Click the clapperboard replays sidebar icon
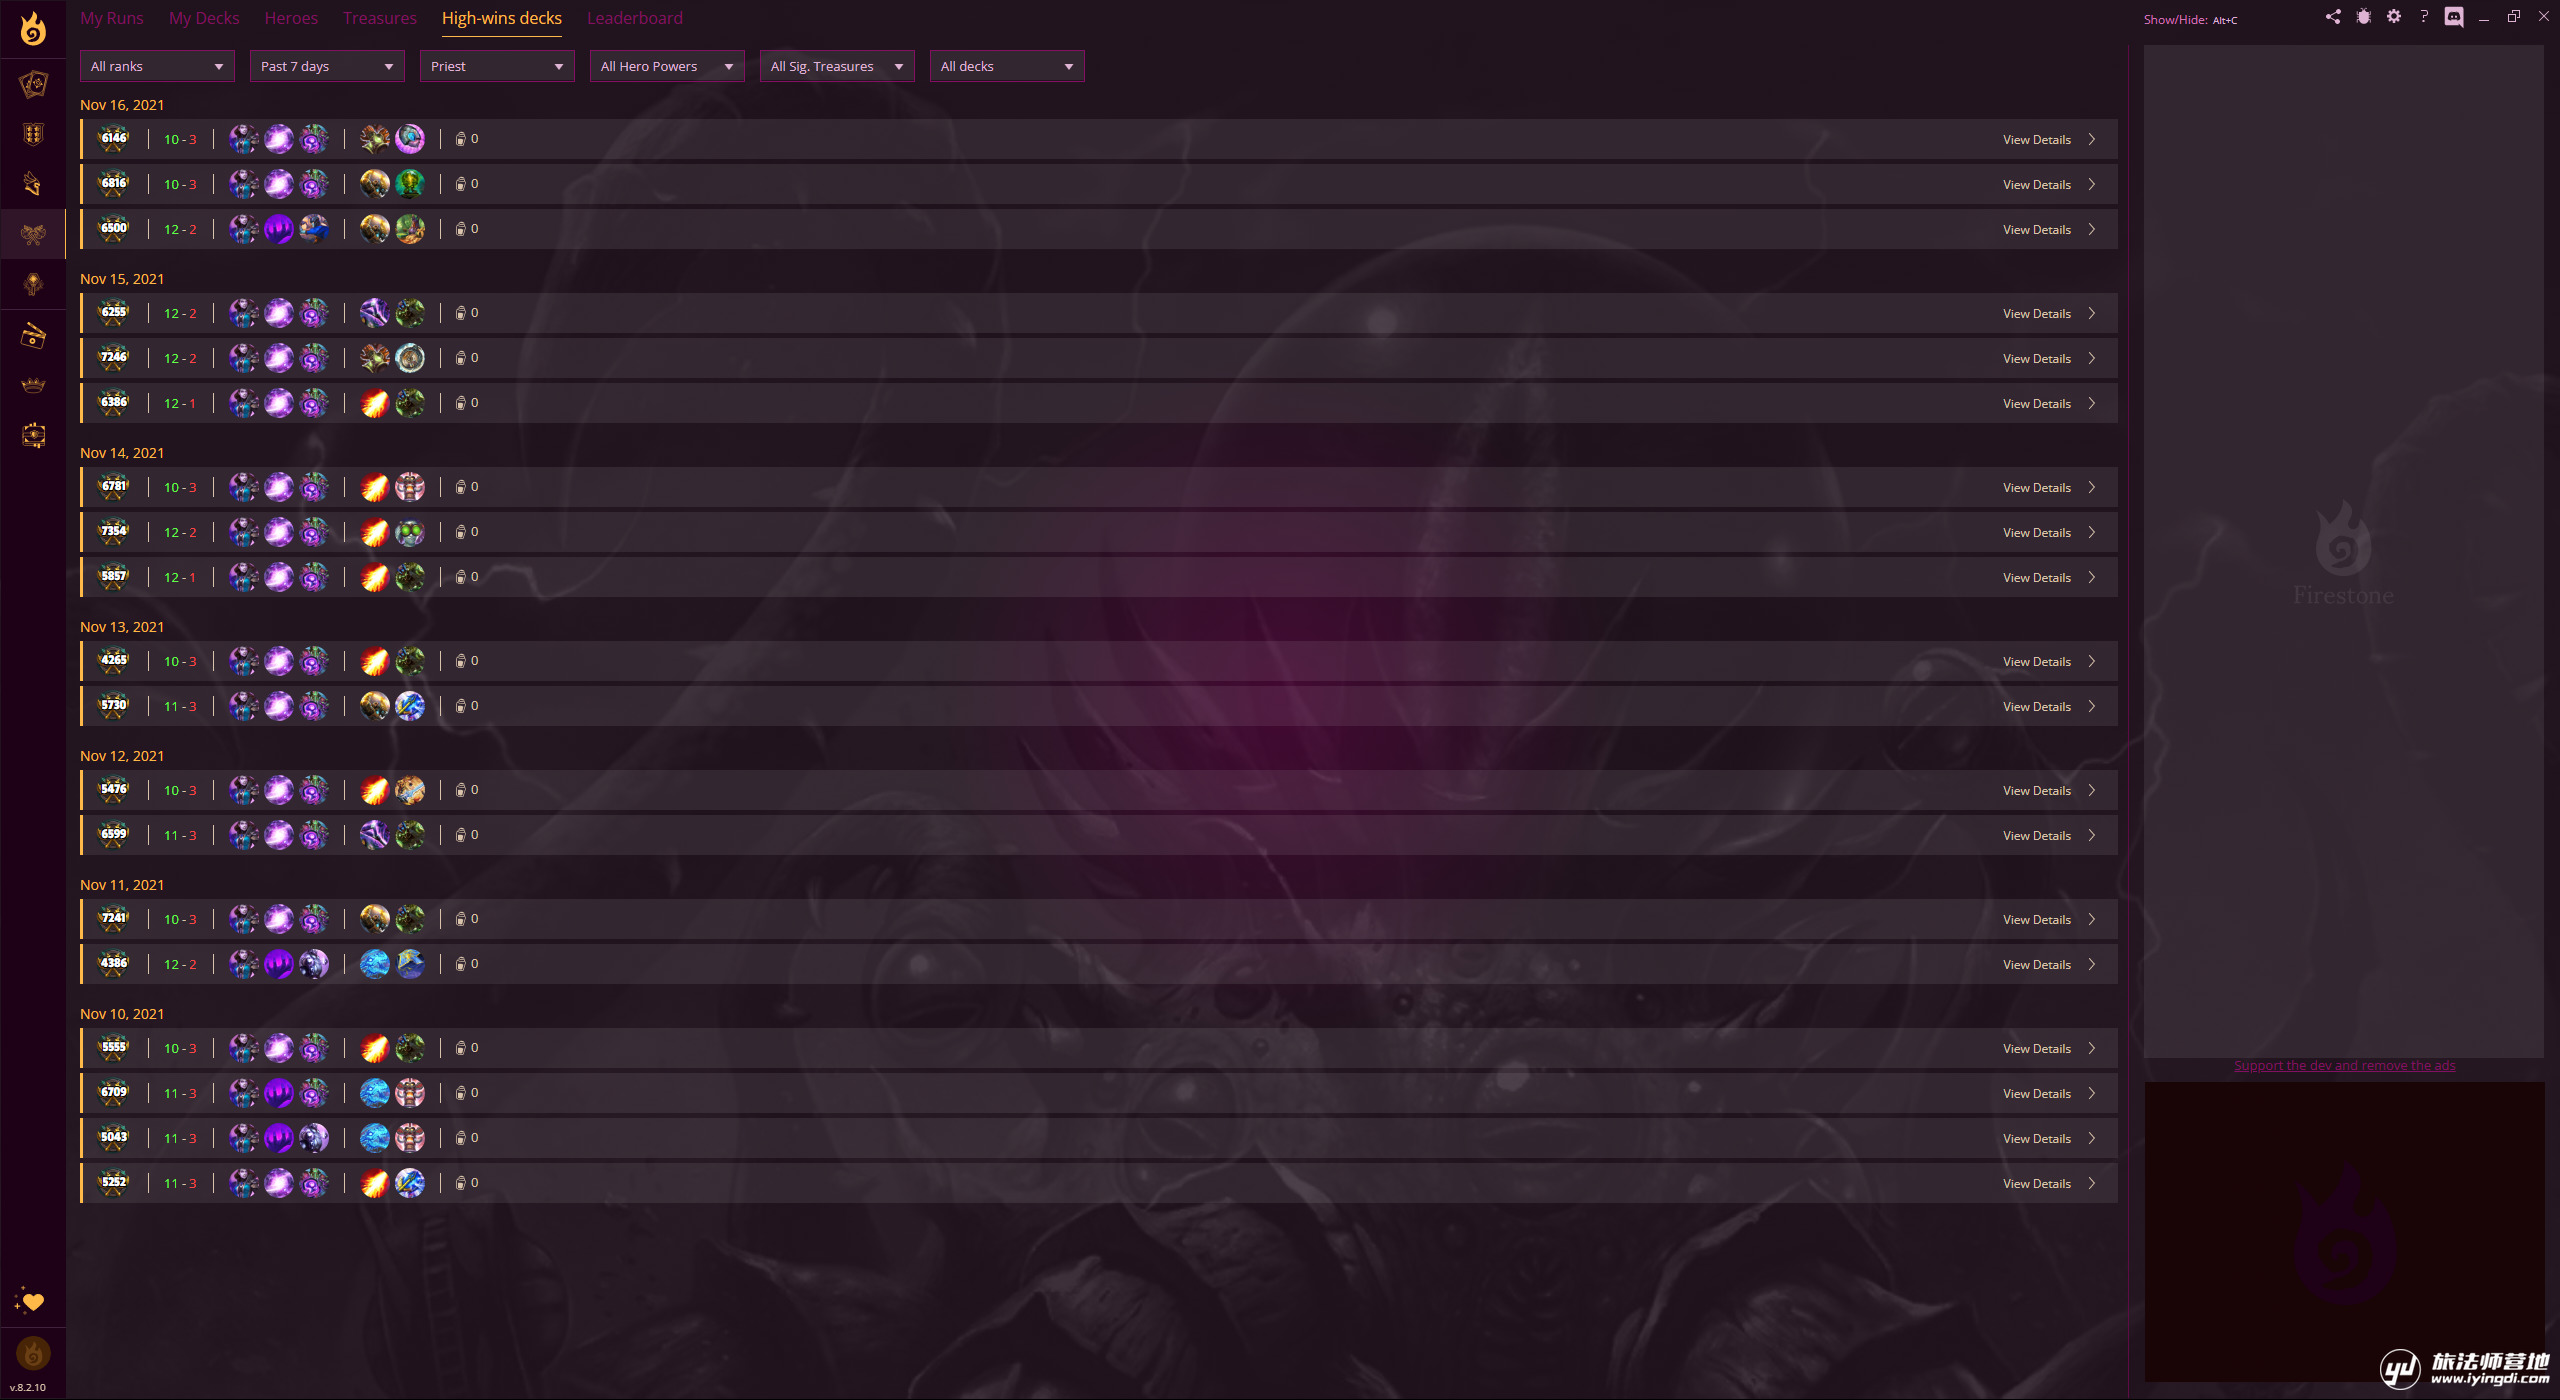2560x1400 pixels. (33, 336)
